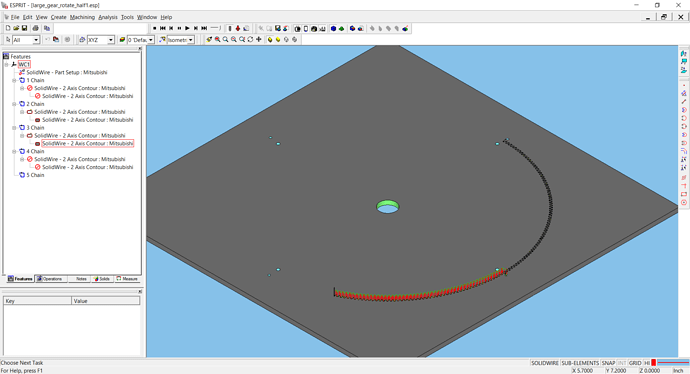690x374 pixels.
Task: Open the Machining menu
Action: click(x=82, y=17)
